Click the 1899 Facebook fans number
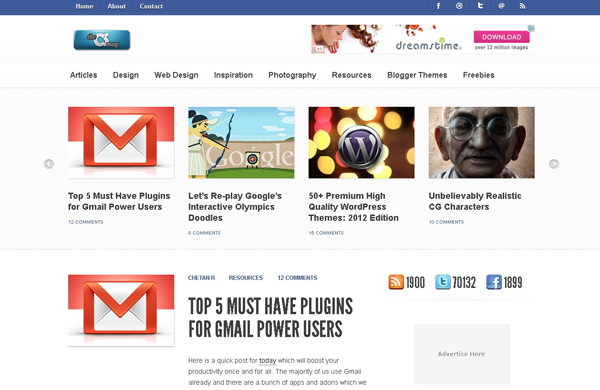Screen dimensions: 600x390 [x=513, y=283]
